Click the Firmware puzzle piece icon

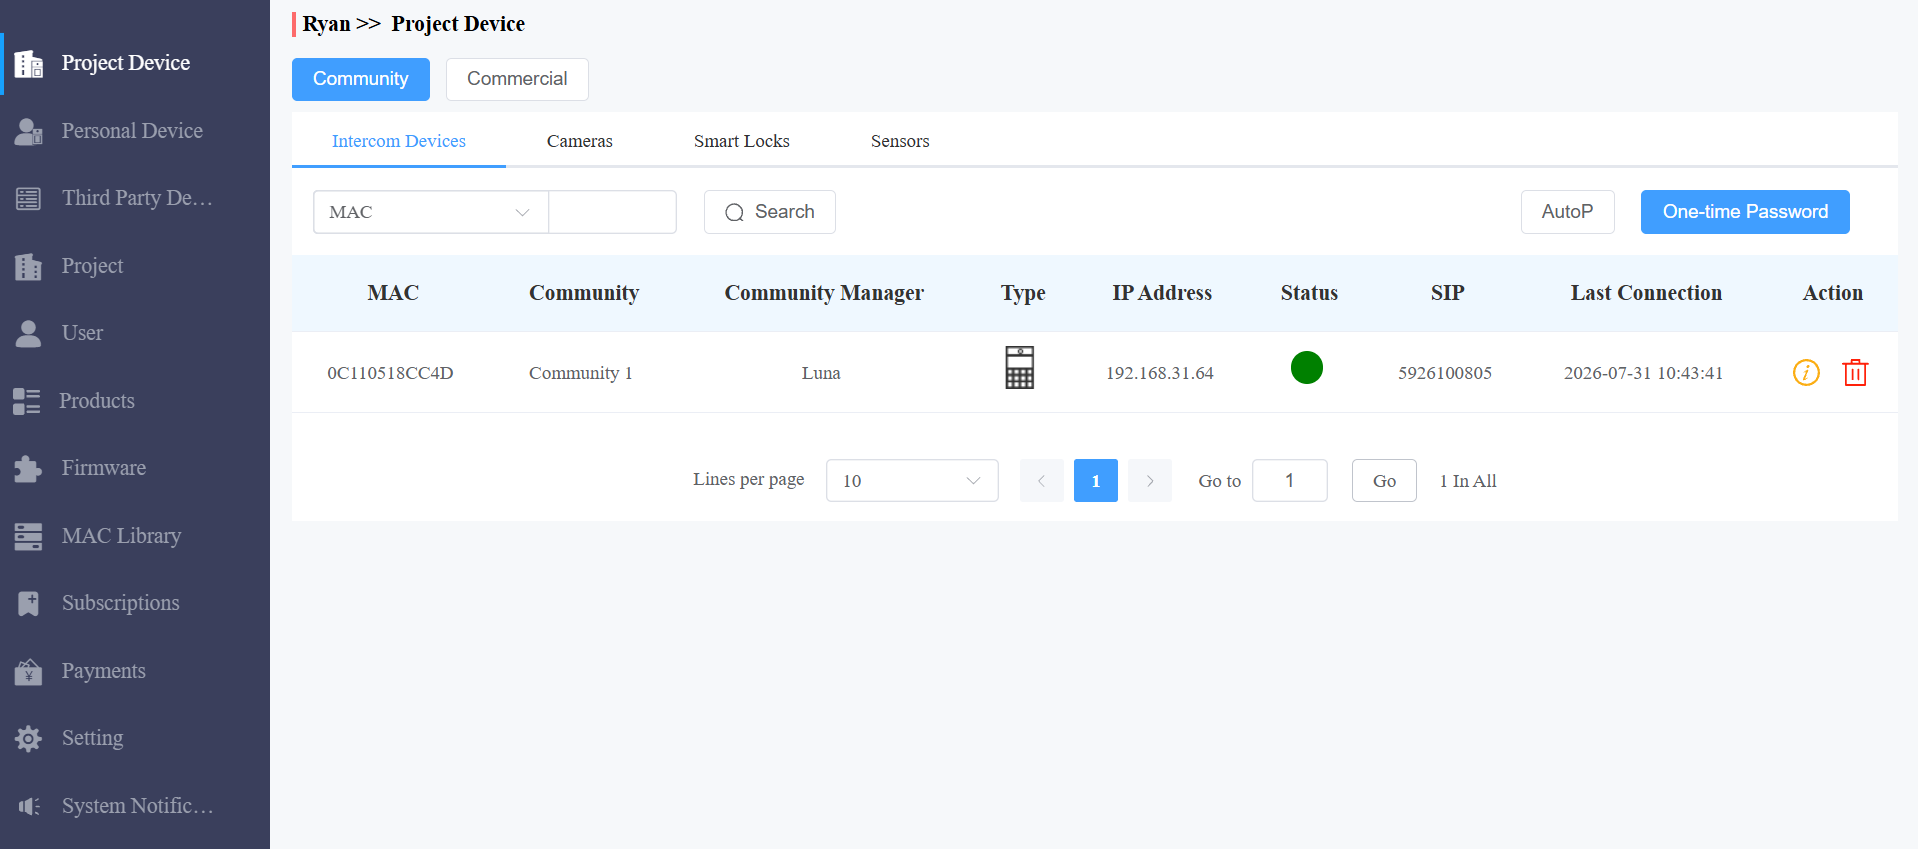point(29,468)
